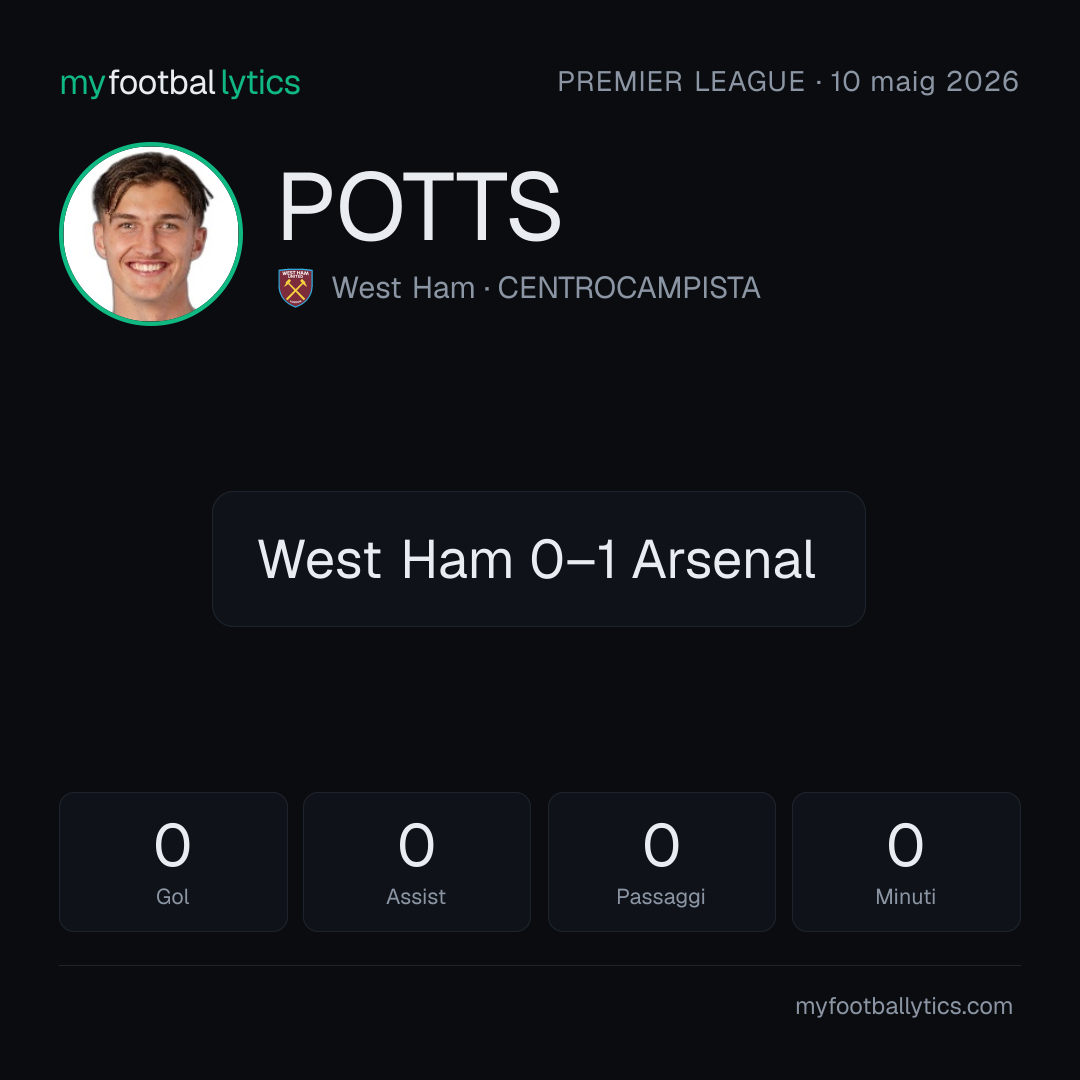Click the zero value above Passaggi
This screenshot has height=1080, width=1080.
[661, 845]
